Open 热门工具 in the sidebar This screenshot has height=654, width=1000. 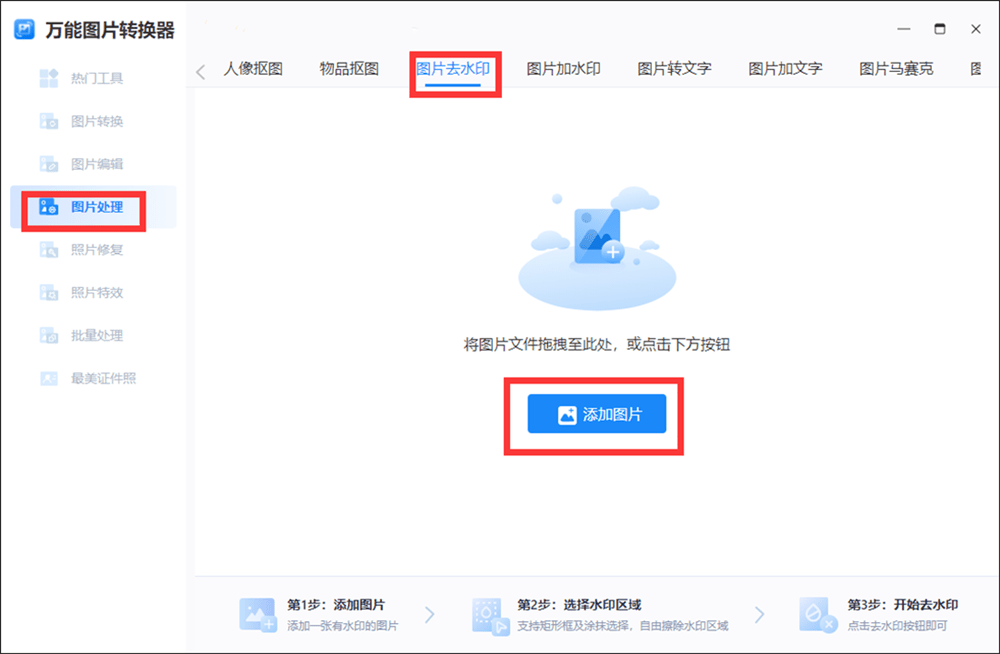pyautogui.click(x=97, y=78)
